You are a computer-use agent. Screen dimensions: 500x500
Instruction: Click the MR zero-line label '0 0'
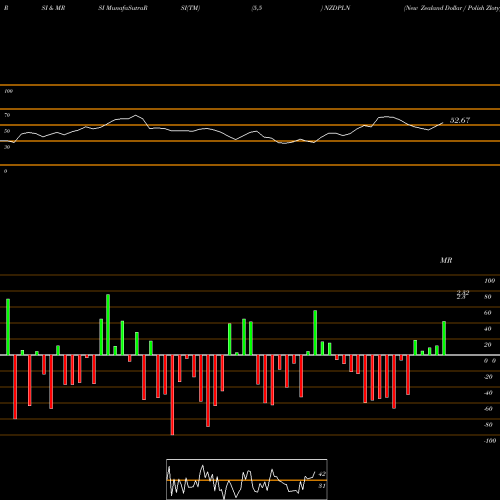click(x=490, y=361)
